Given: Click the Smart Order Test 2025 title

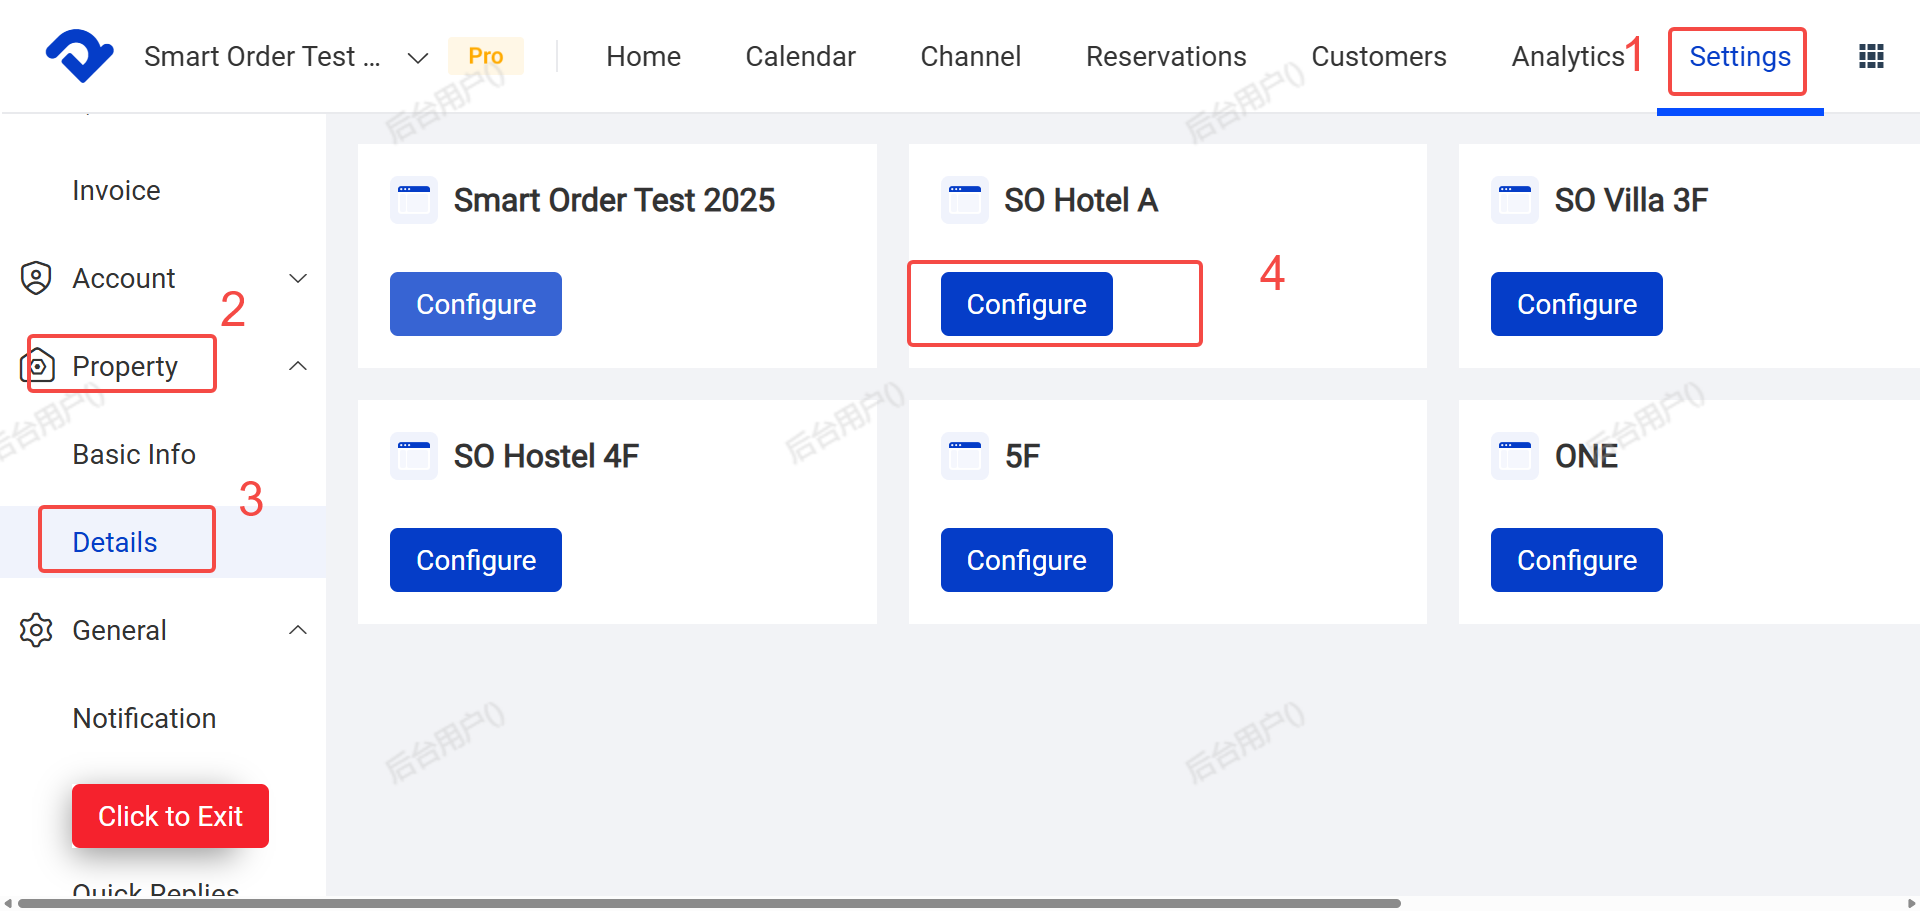Looking at the screenshot, I should pyautogui.click(x=614, y=200).
